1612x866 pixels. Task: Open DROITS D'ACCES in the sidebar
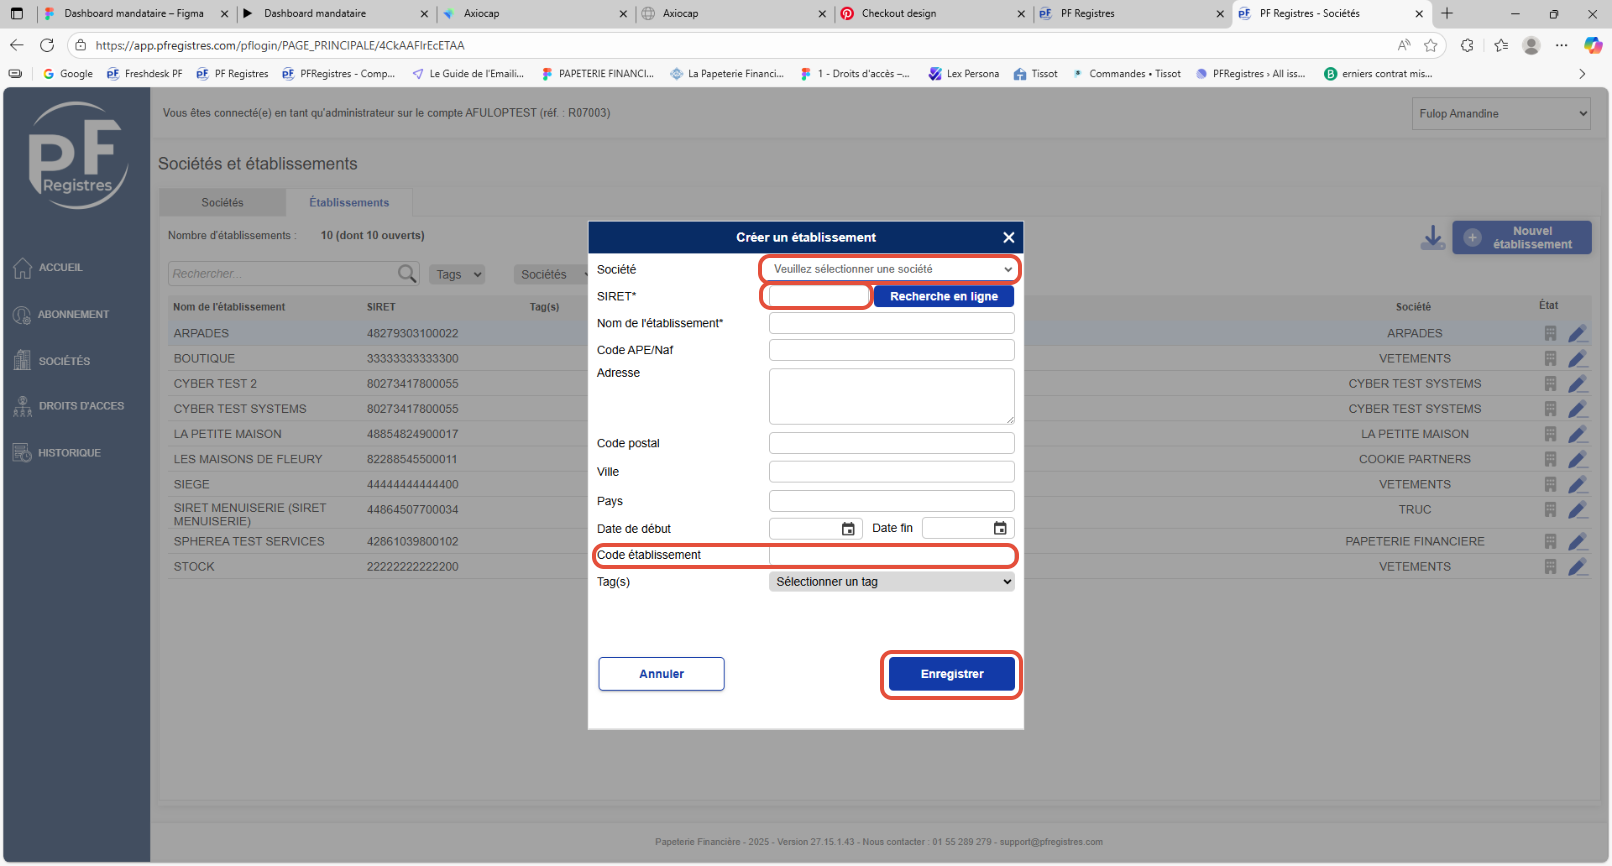[x=68, y=406]
